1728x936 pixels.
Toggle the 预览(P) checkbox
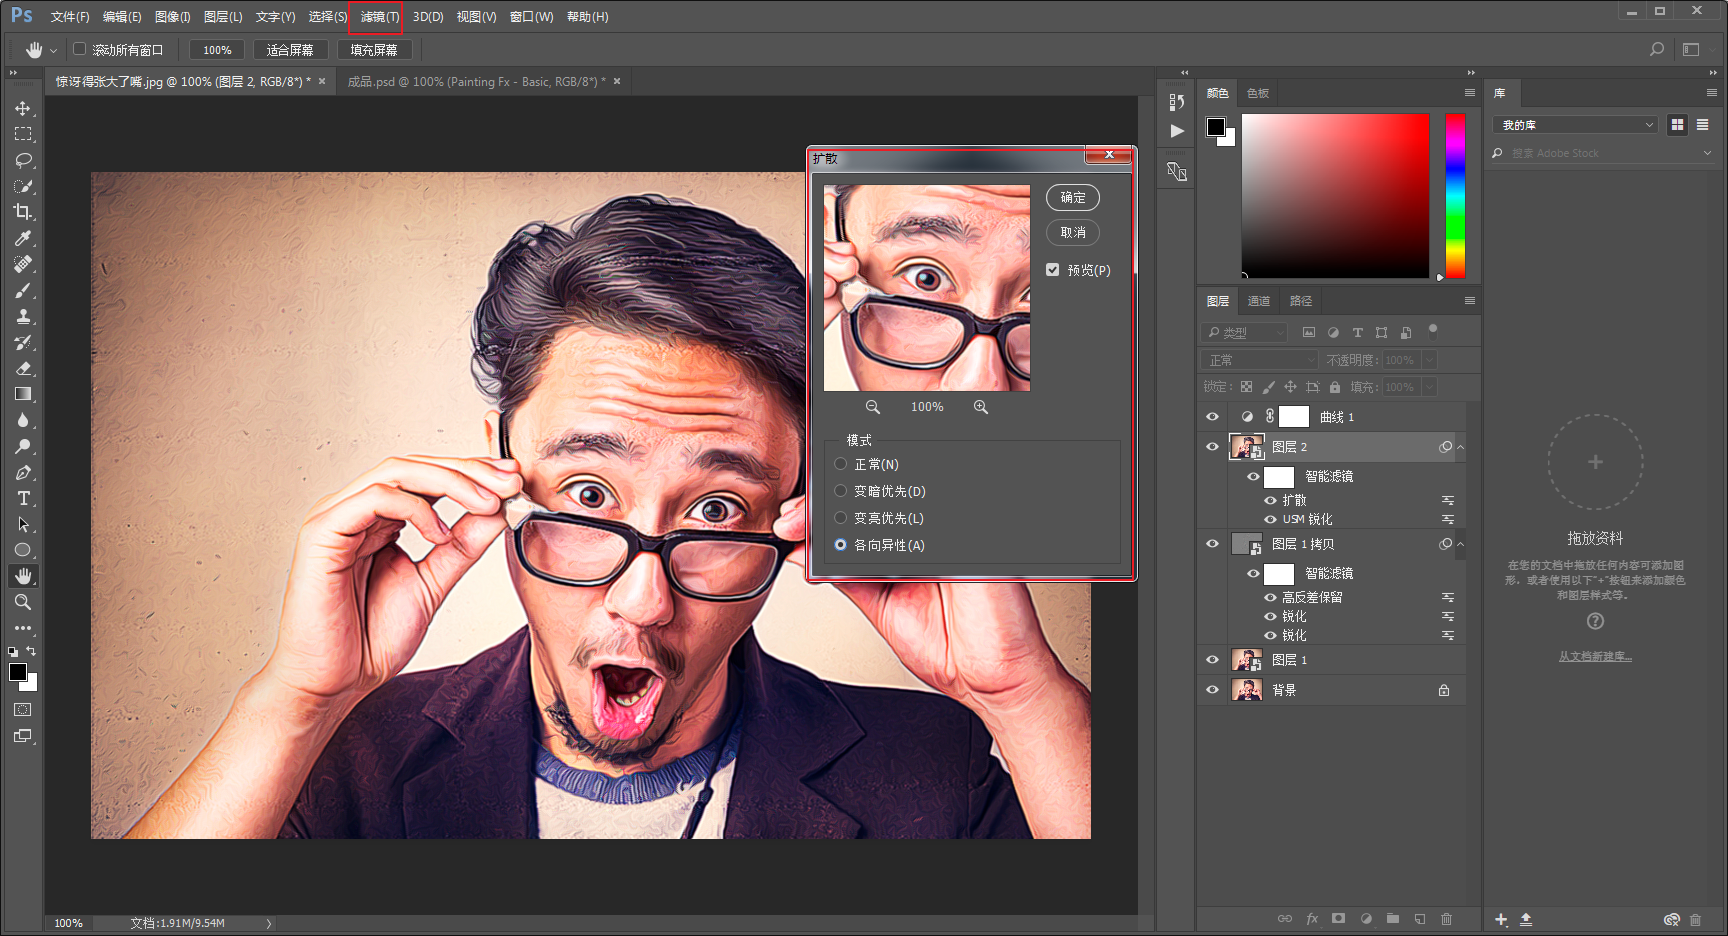(1052, 270)
